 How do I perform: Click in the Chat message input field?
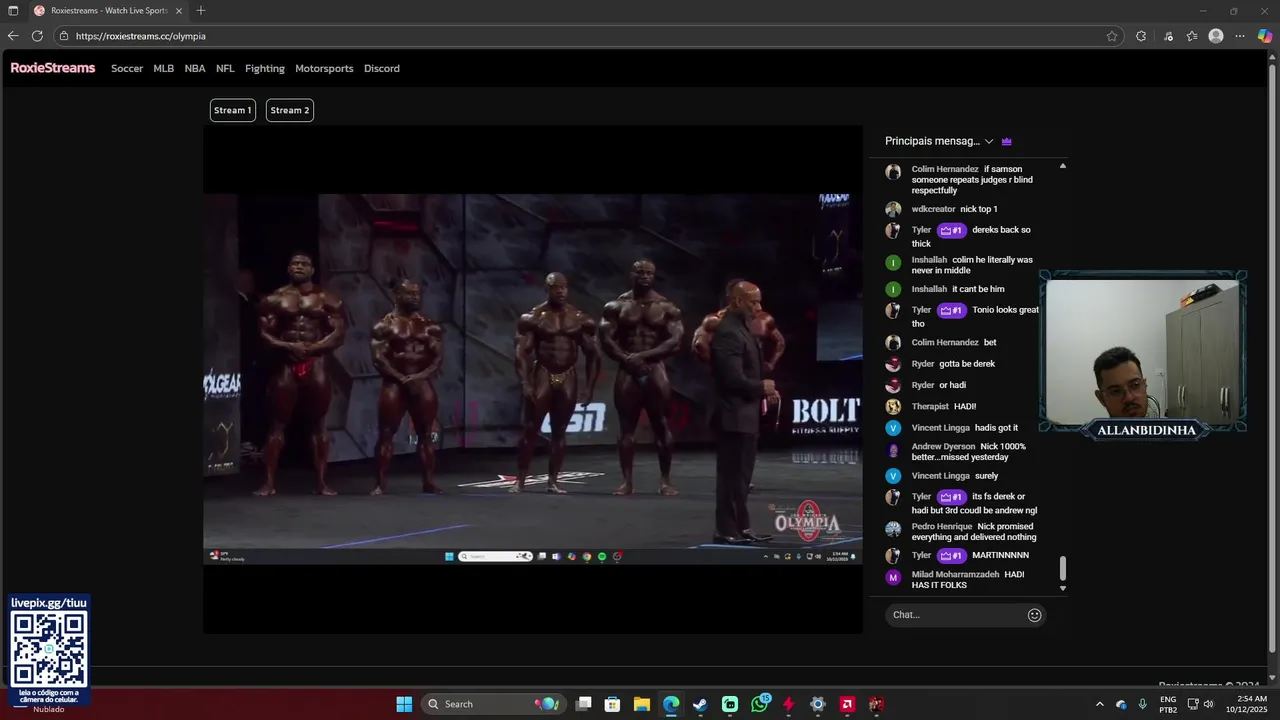956,615
